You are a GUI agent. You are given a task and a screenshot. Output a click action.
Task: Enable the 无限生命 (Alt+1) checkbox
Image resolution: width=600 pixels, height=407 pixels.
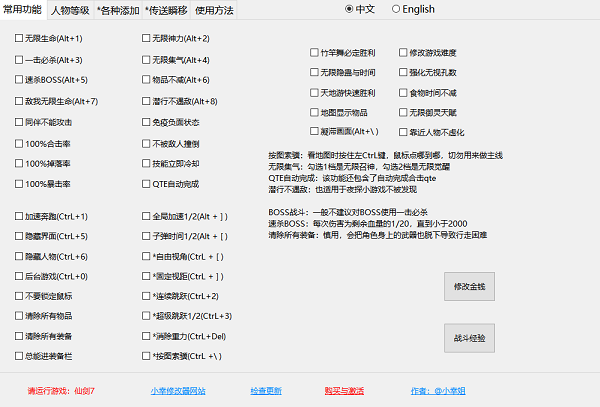click(20, 38)
